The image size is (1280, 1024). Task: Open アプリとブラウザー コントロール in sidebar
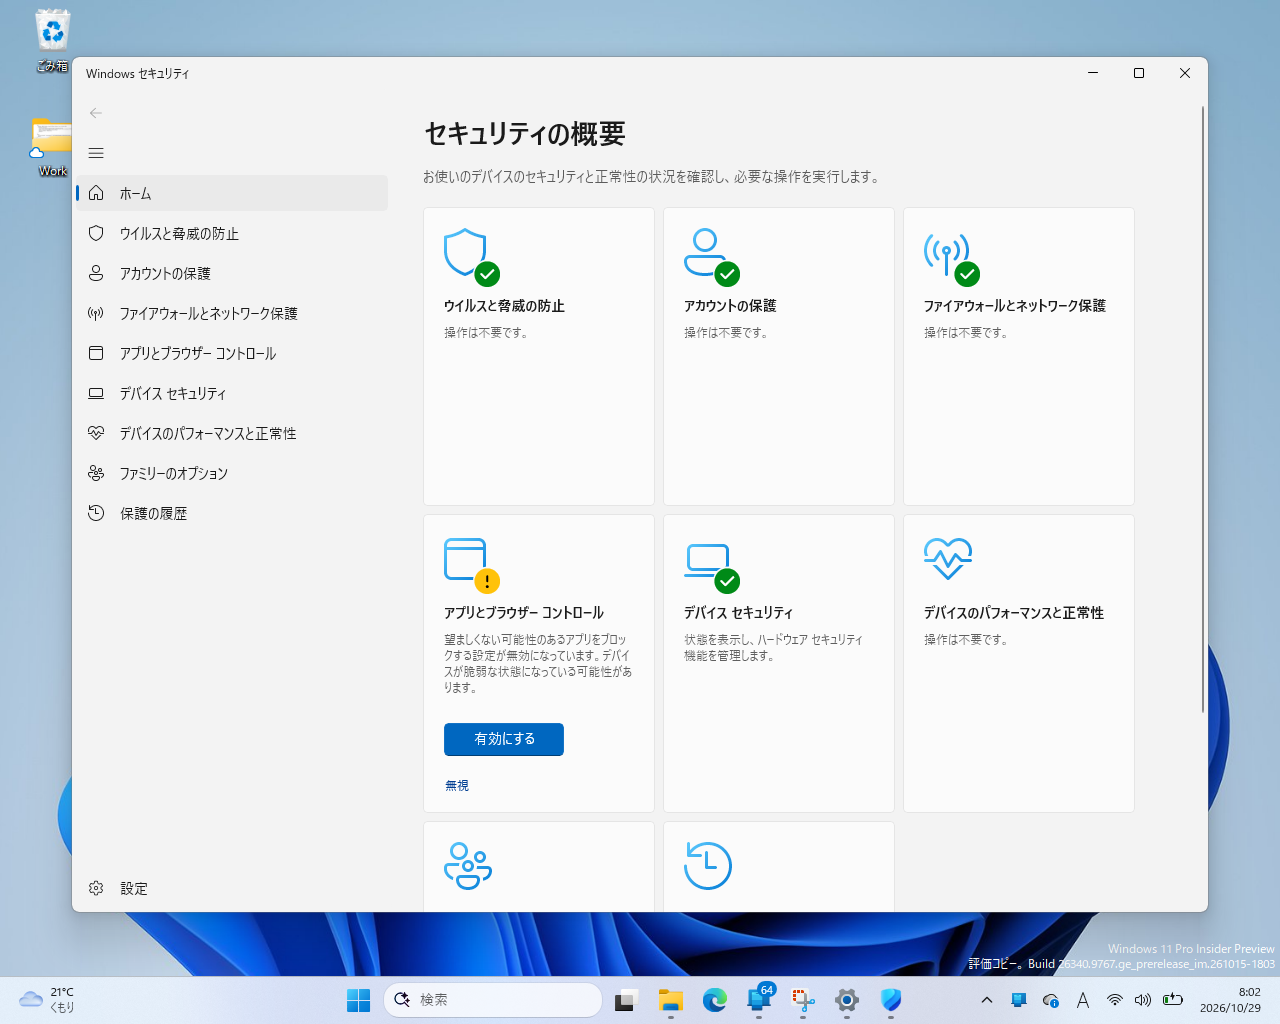coord(232,353)
